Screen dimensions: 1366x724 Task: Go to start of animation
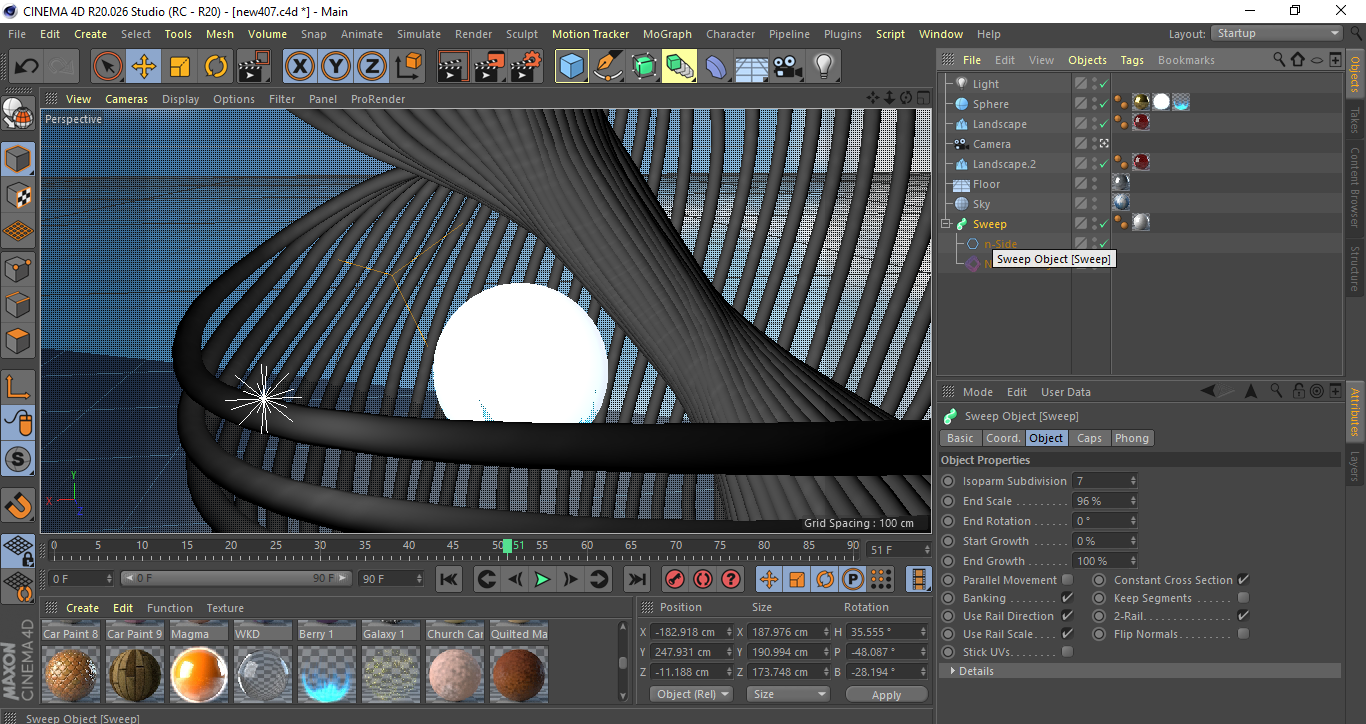[x=449, y=579]
